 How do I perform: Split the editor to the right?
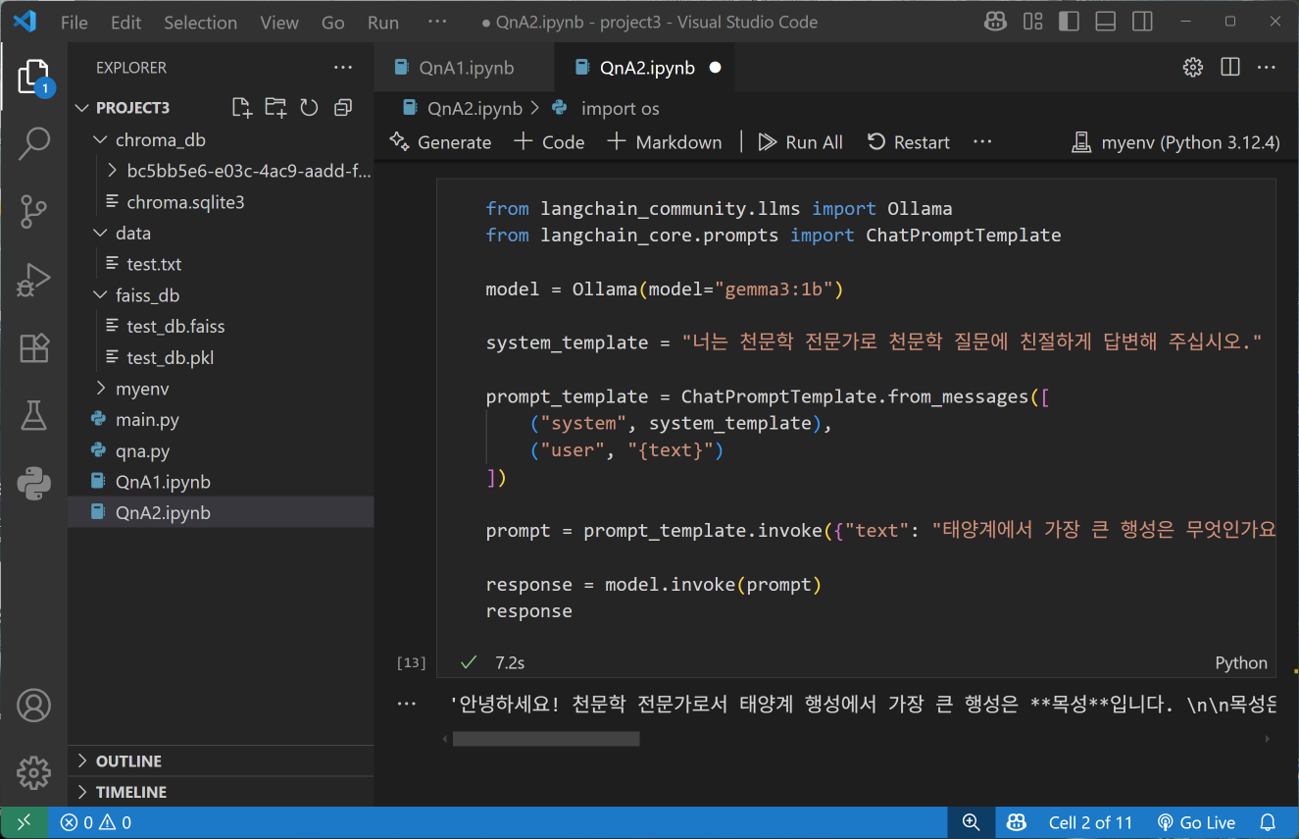[1230, 67]
